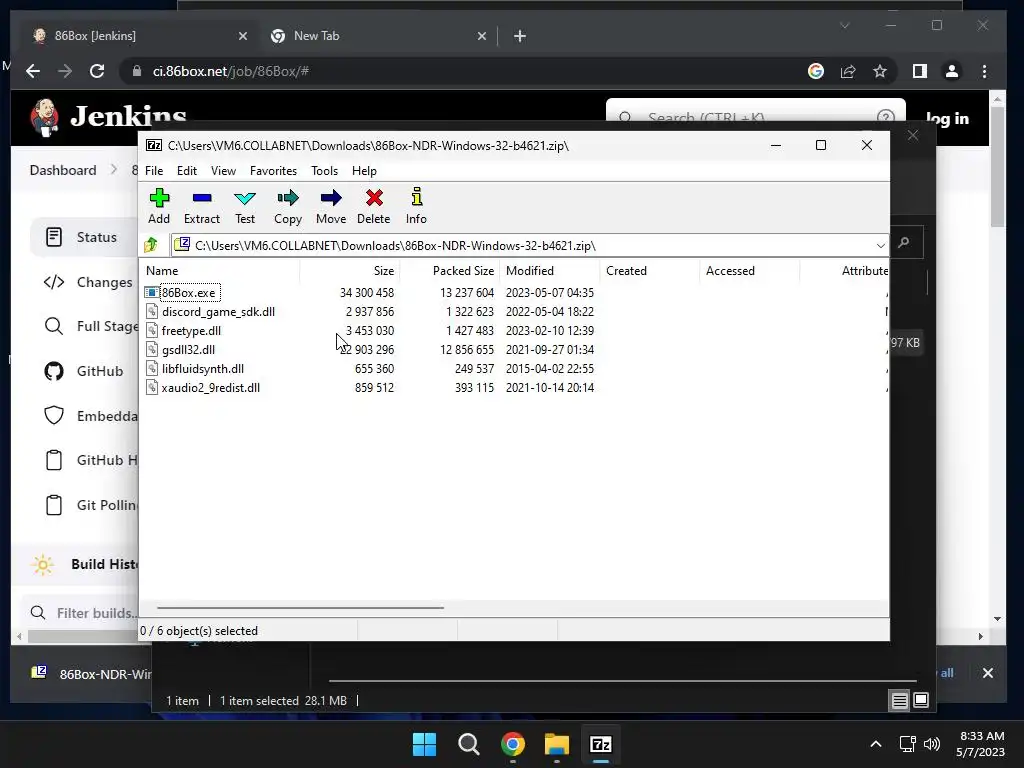Click the Add button in 7-Zip toolbar
1024x768 pixels.
pyautogui.click(x=159, y=206)
